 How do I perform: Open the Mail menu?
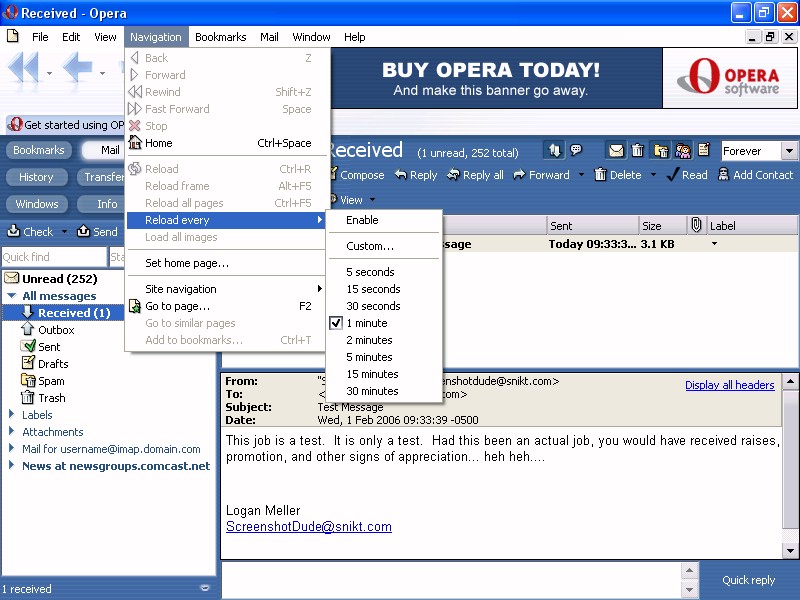coord(269,37)
